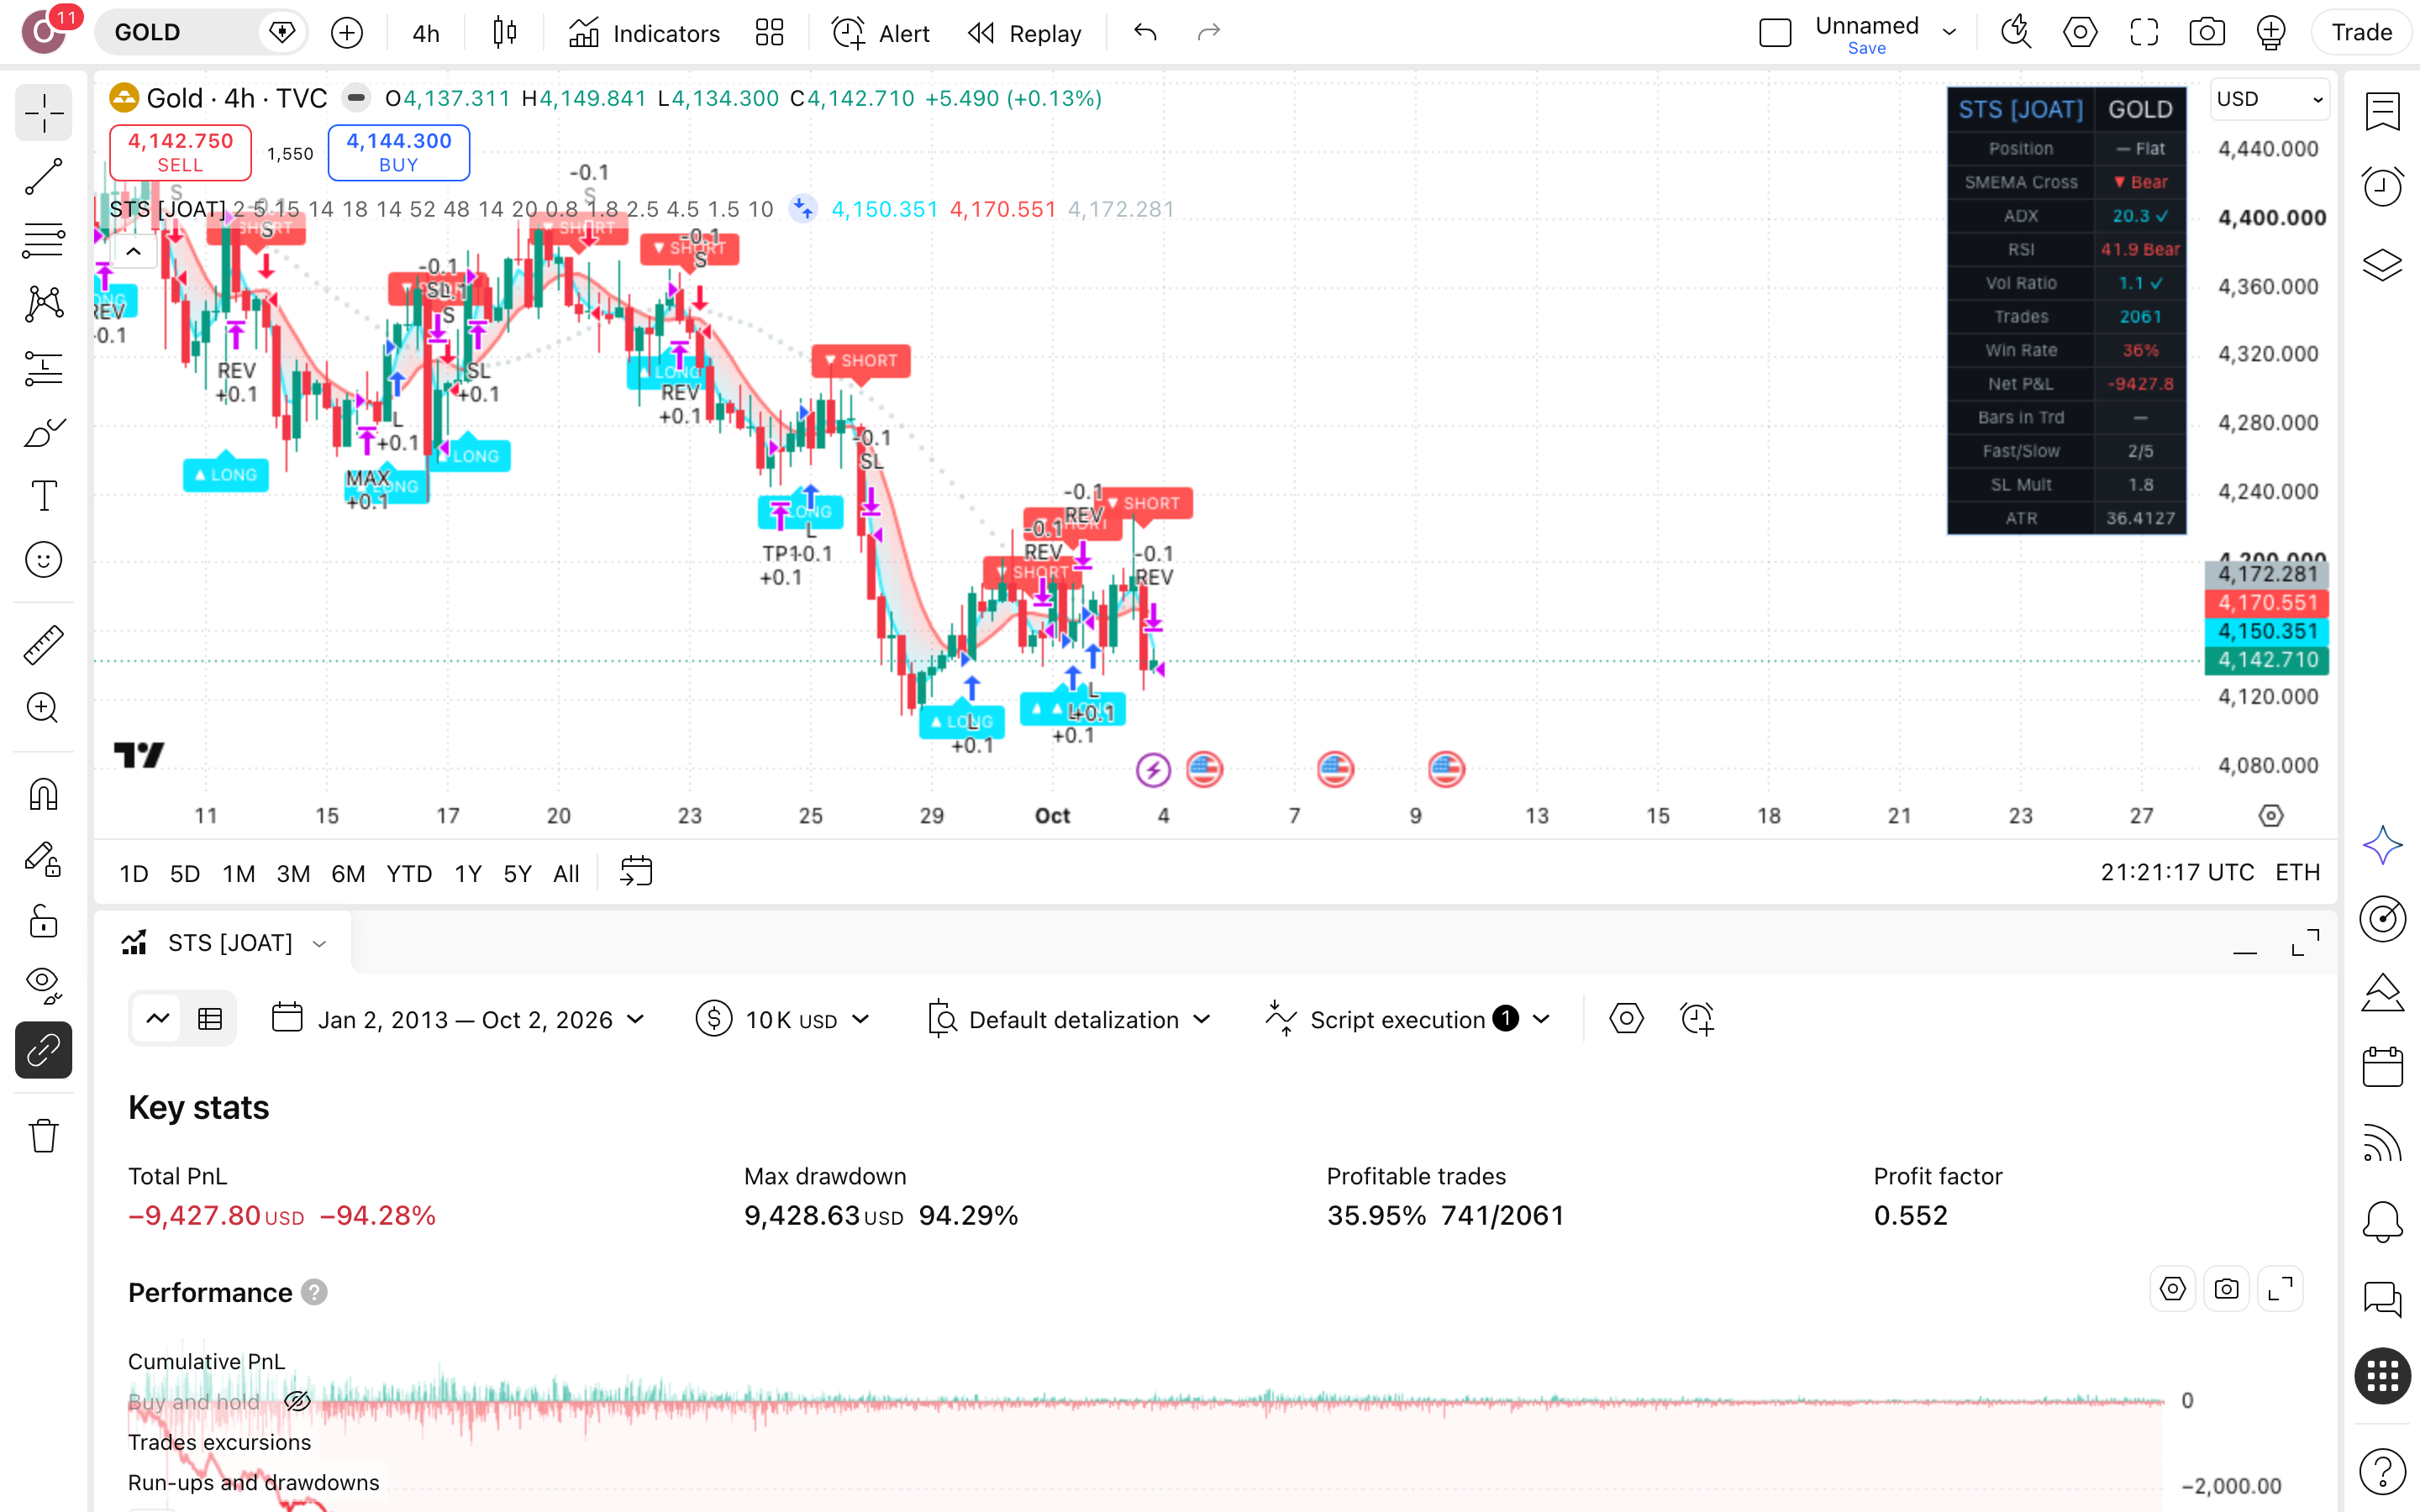Toggle Buy and hold visibility eye
The image size is (2420, 1512).
click(x=297, y=1401)
